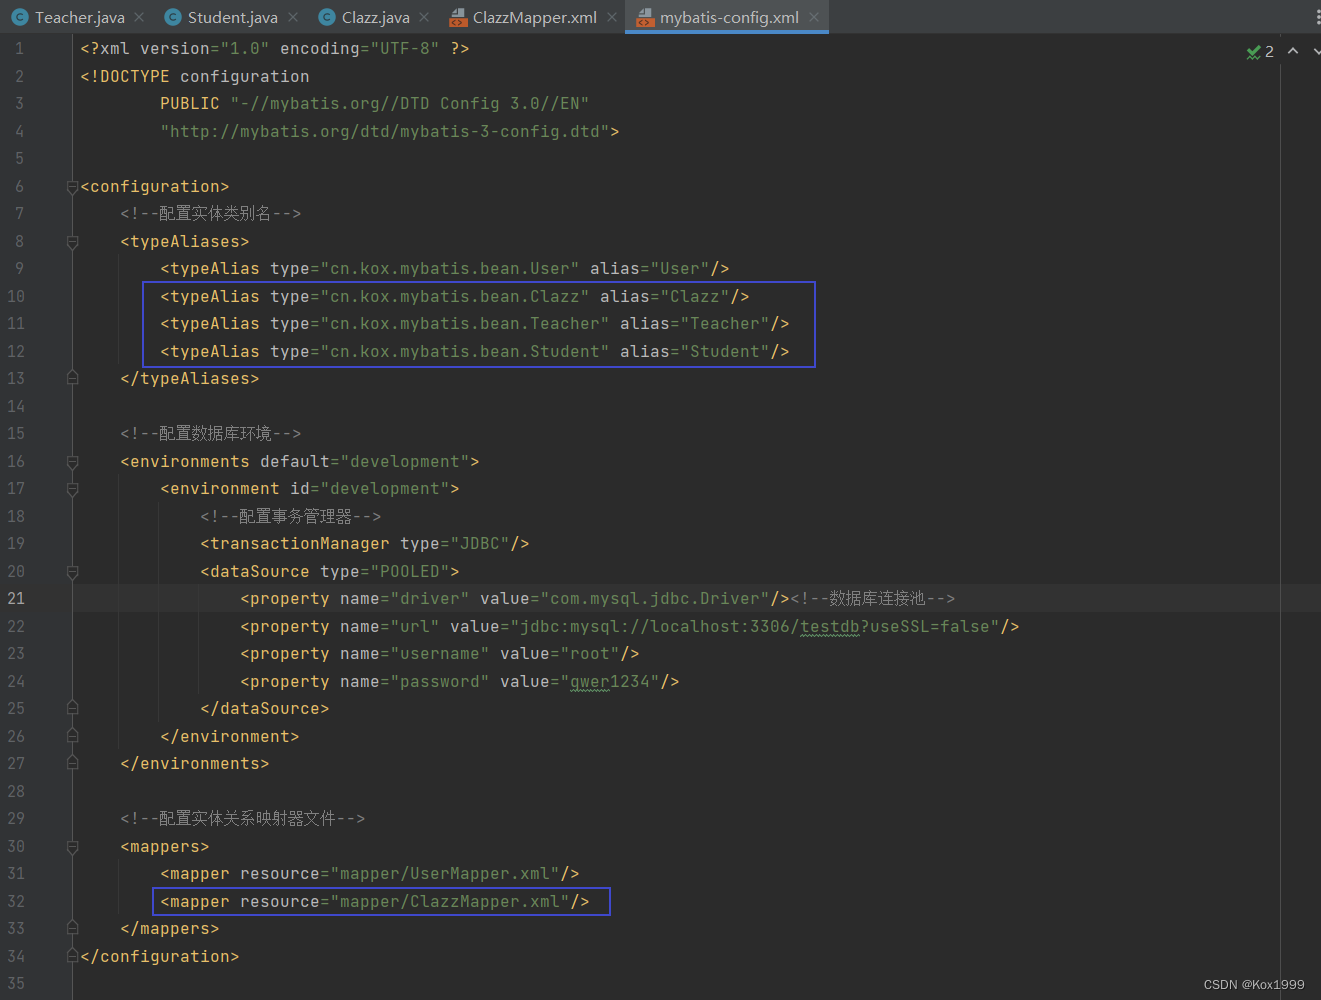1321x1000 pixels.
Task: Collapse the closing typeAliases fold marker line 13
Action: (72, 378)
